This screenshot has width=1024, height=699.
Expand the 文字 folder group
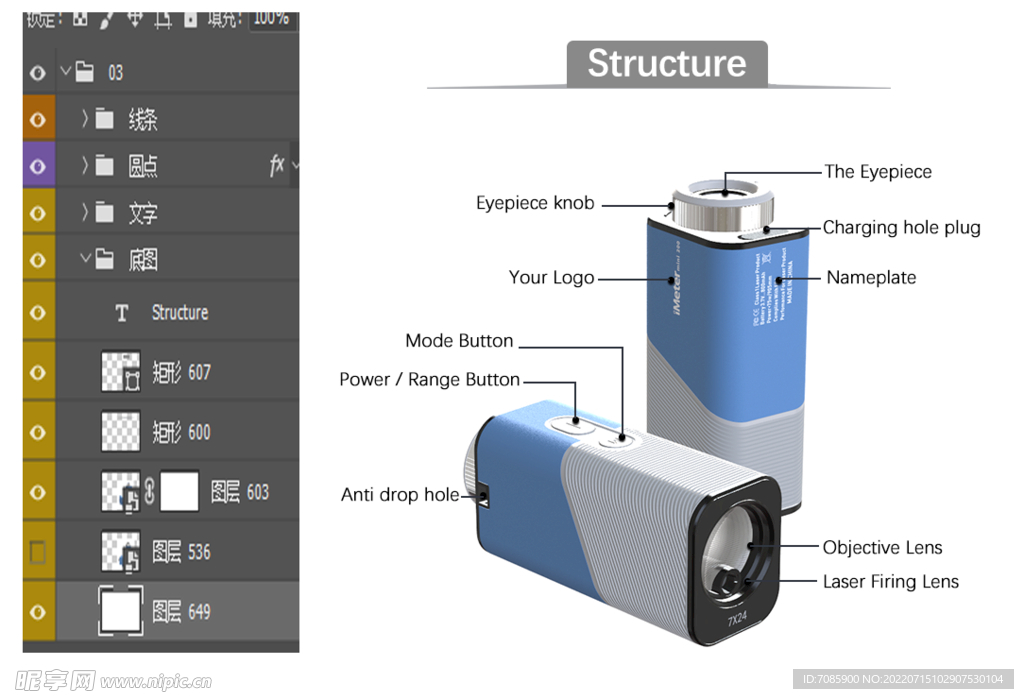point(85,213)
